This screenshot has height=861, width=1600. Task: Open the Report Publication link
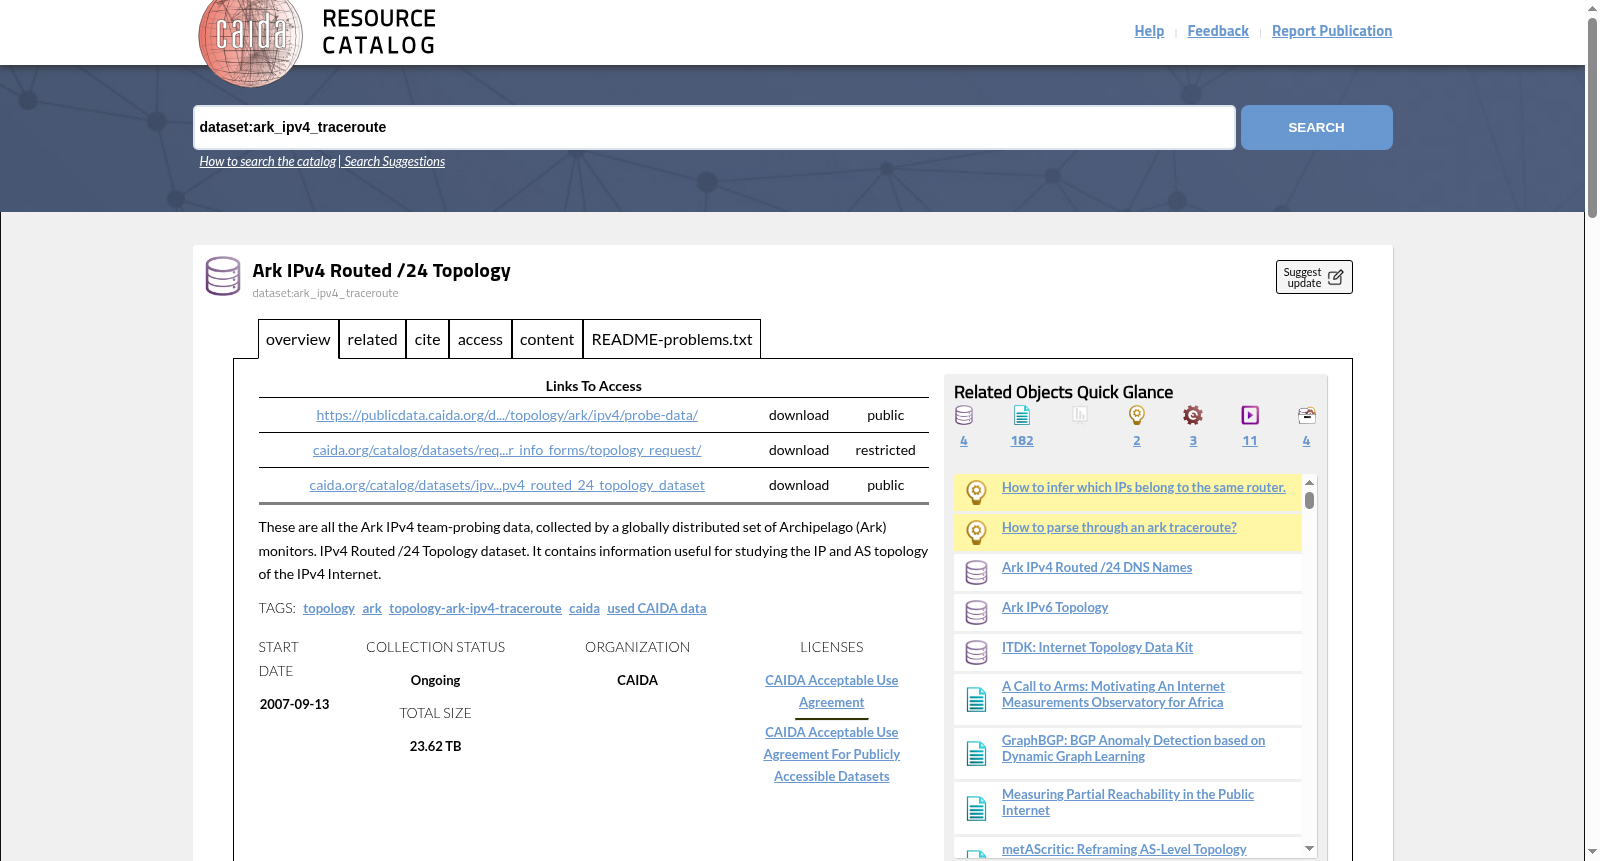pyautogui.click(x=1332, y=31)
